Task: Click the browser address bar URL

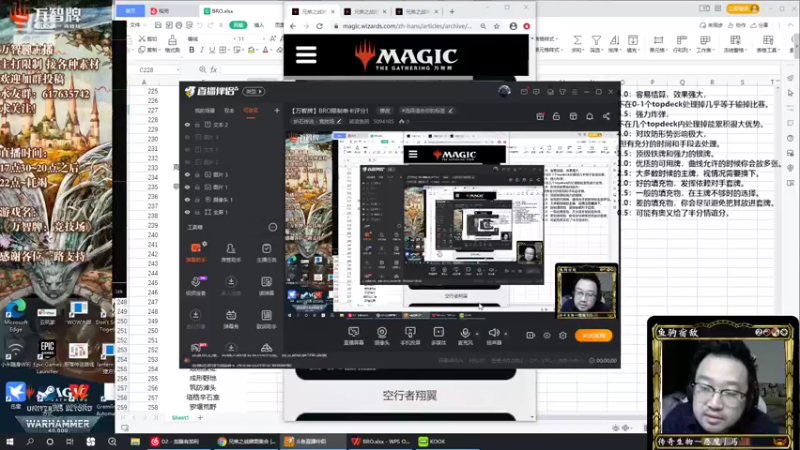Action: [x=407, y=26]
